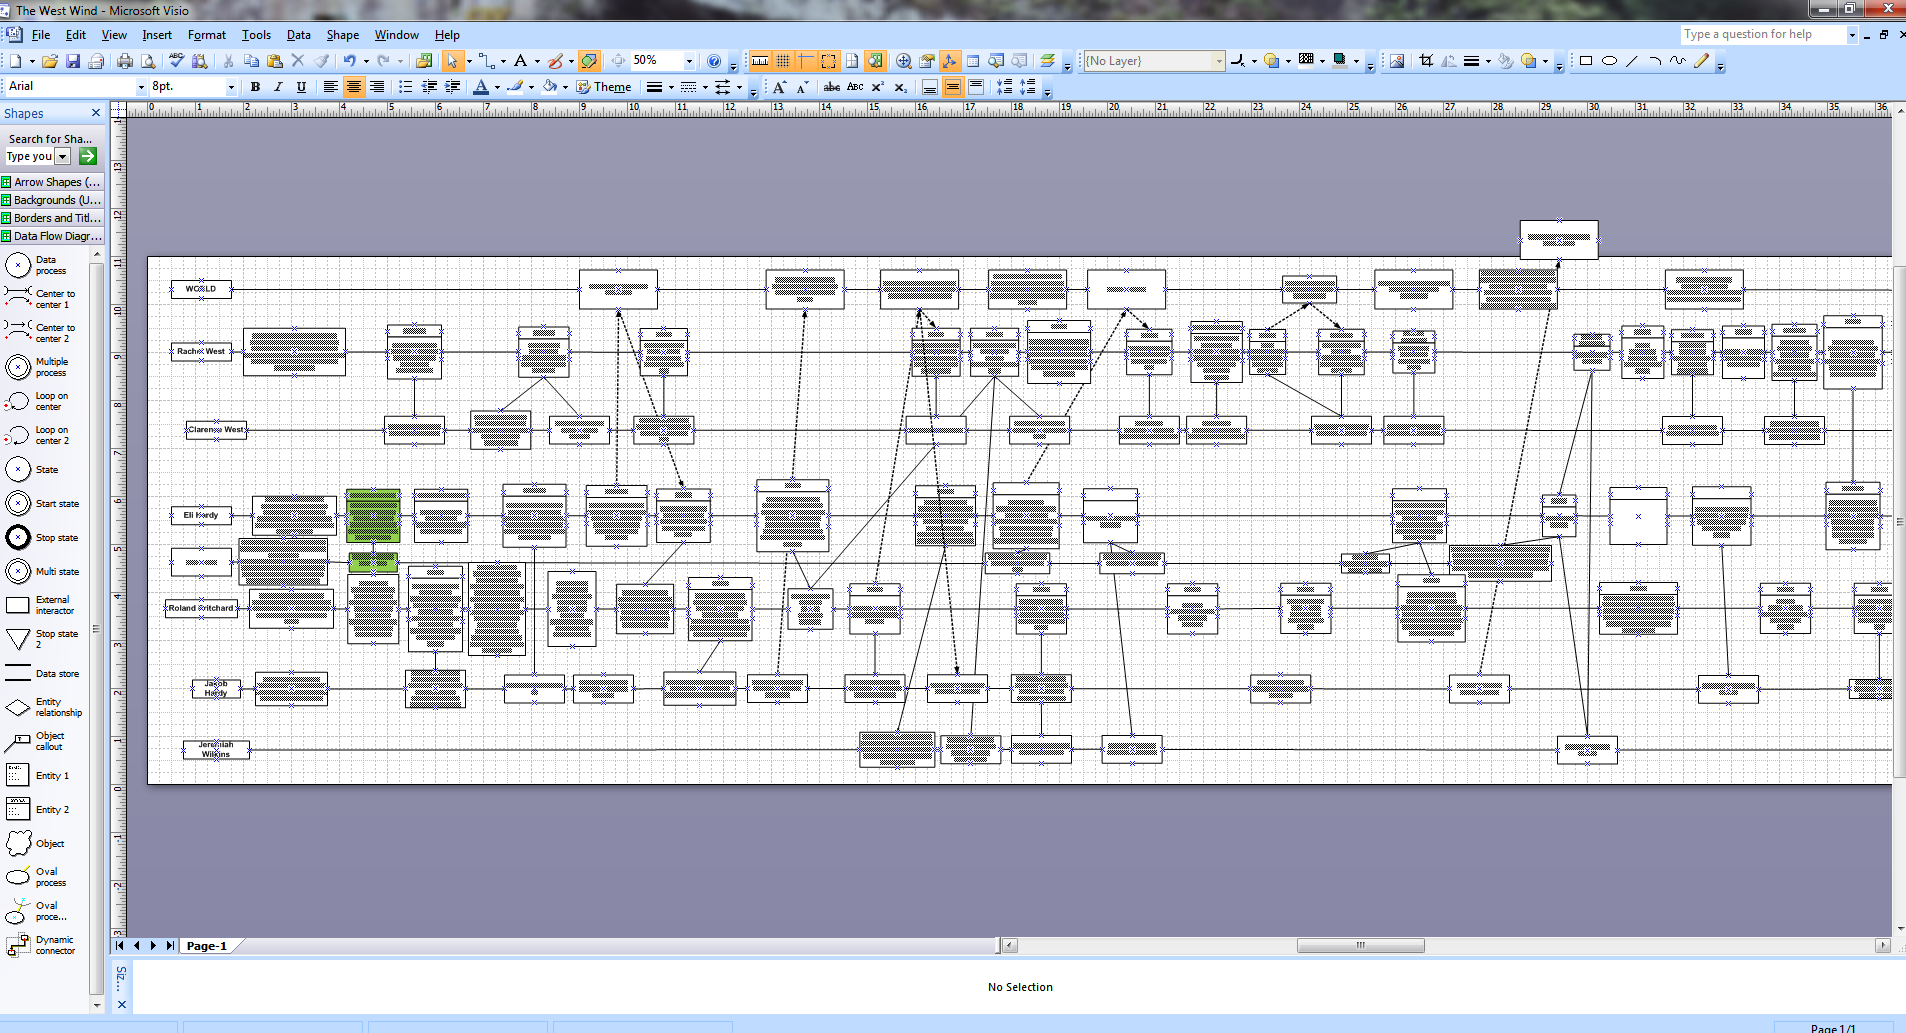The width and height of the screenshot is (1906, 1033).
Task: Click the Bulleted list icon
Action: 405,87
